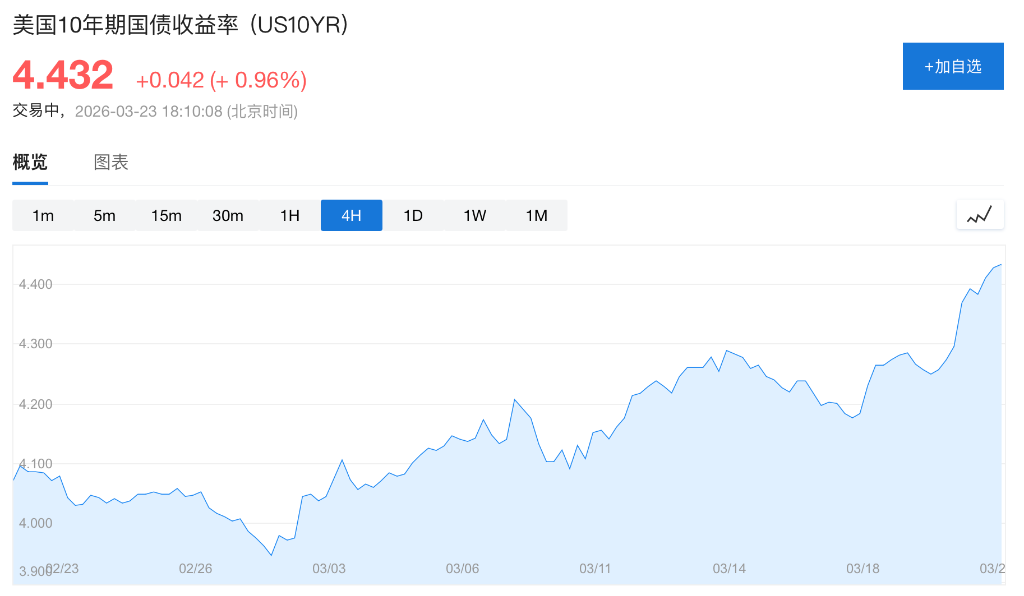The image size is (1024, 596).
Task: Click the 4.300 level on the y-axis
Action: pos(36,344)
